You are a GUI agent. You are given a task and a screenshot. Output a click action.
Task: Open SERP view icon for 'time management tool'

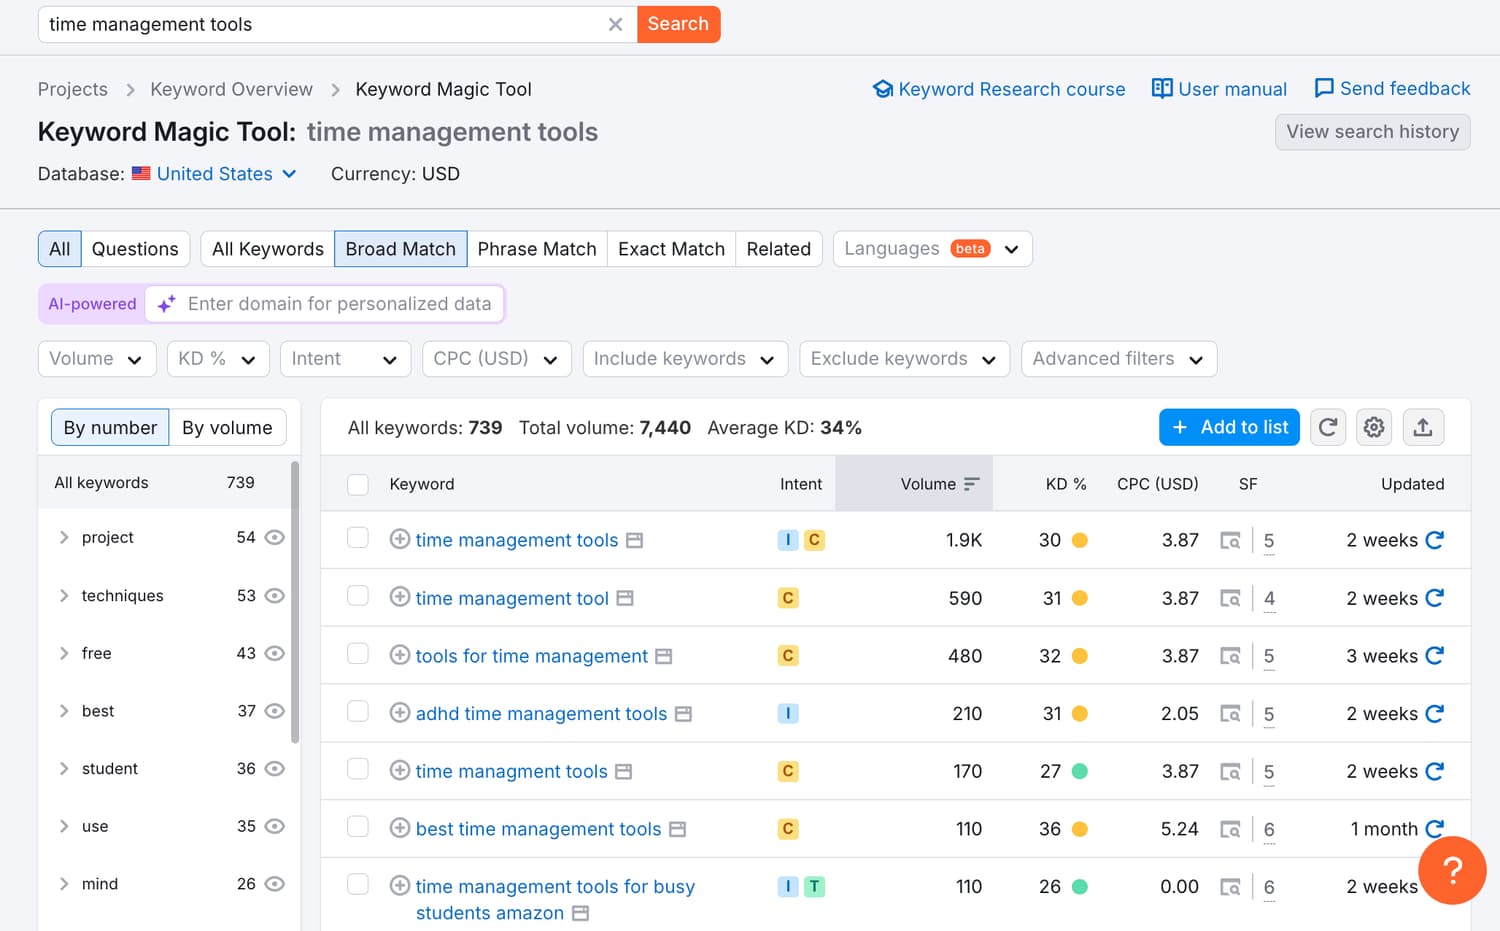pyautogui.click(x=1230, y=599)
